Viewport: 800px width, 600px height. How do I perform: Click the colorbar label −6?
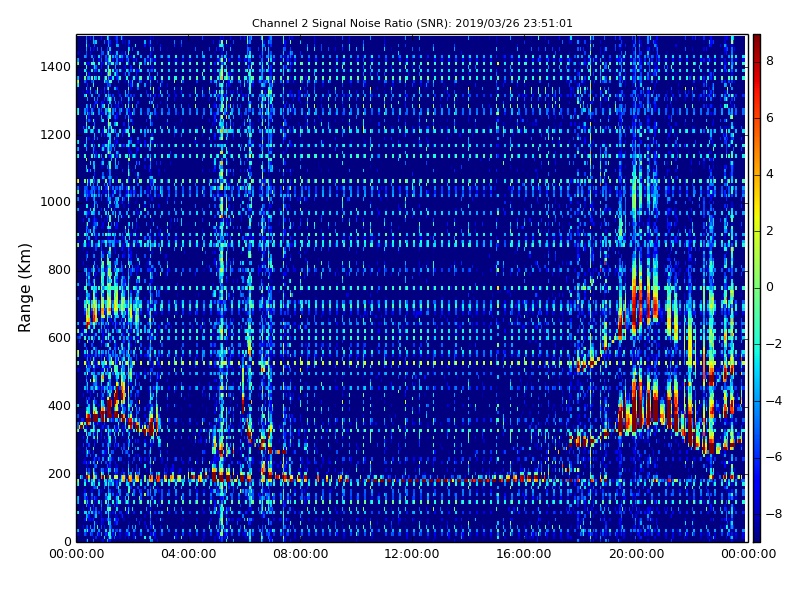(774, 457)
